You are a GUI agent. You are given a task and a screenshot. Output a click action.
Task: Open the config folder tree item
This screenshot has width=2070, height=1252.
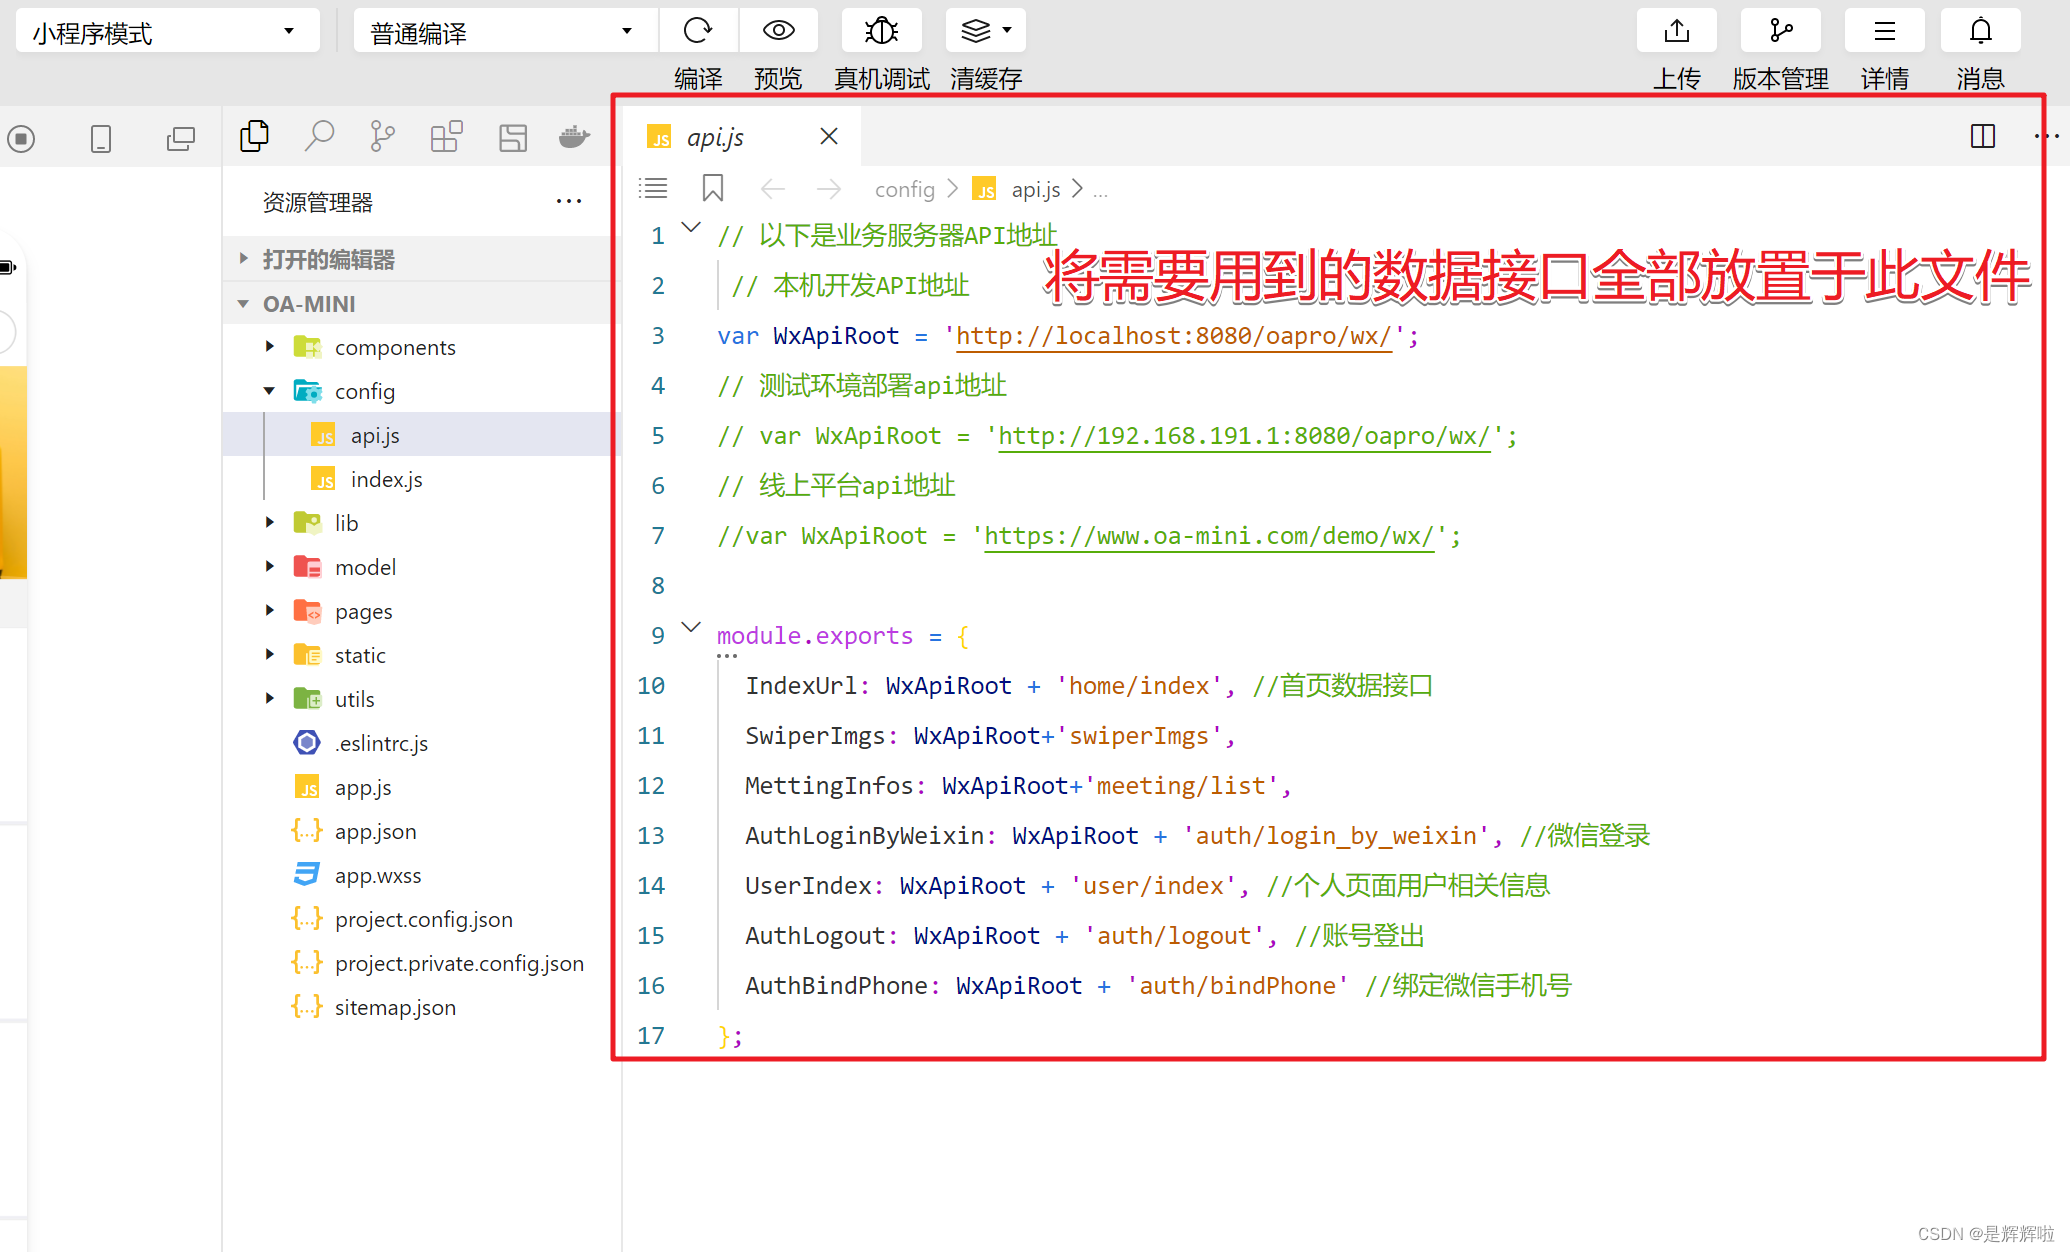click(x=365, y=390)
